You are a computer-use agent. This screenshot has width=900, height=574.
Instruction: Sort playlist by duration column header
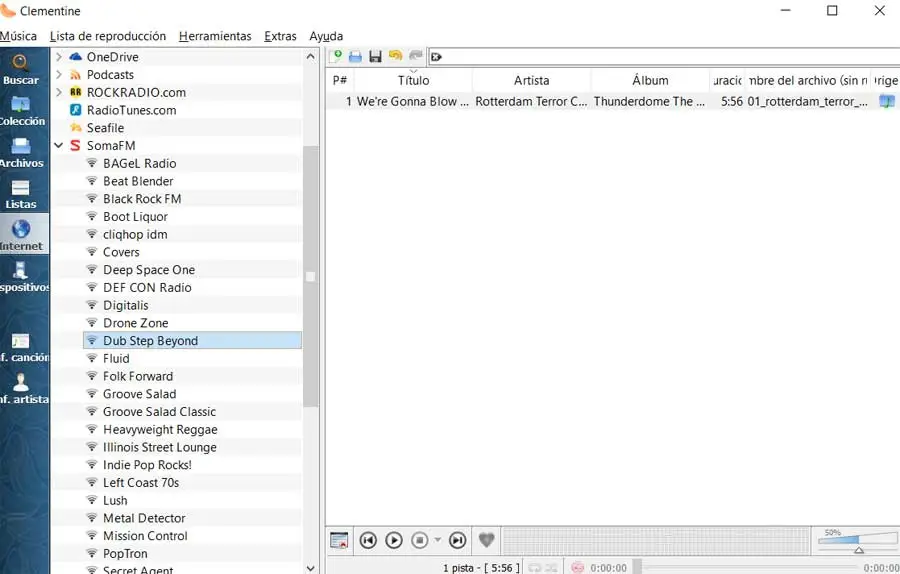727,80
